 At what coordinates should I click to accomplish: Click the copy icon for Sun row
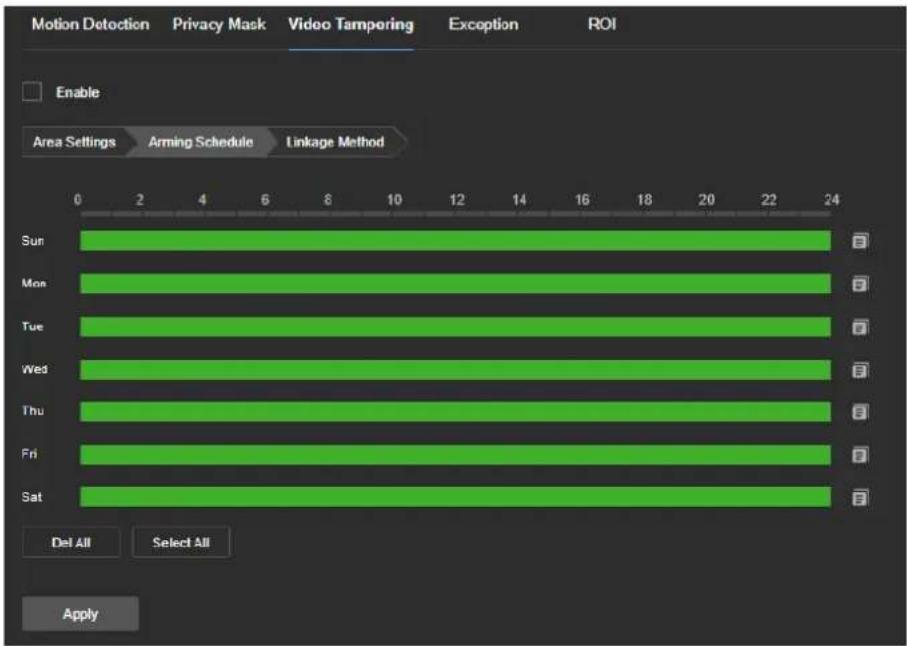tap(860, 241)
